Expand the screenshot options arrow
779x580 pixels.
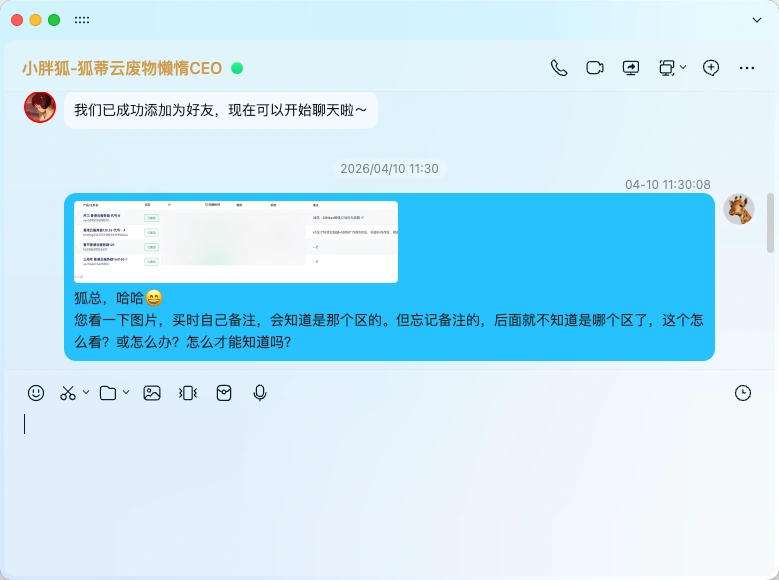(x=86, y=392)
